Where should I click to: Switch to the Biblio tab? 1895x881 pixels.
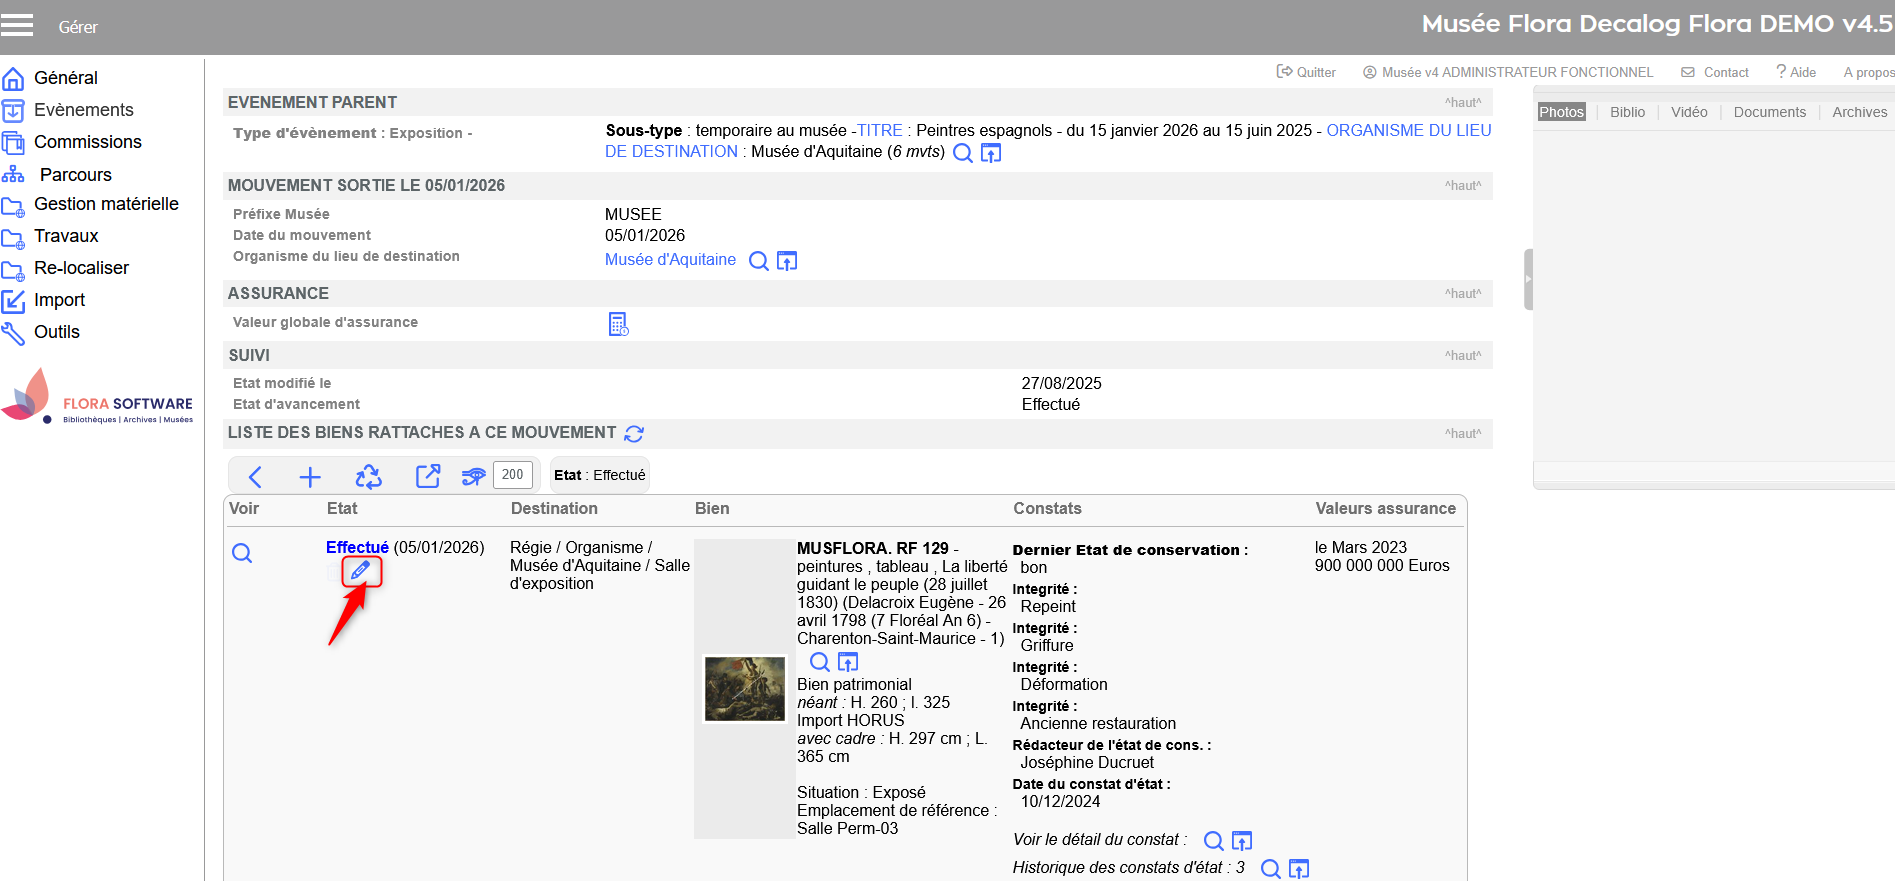(x=1627, y=112)
